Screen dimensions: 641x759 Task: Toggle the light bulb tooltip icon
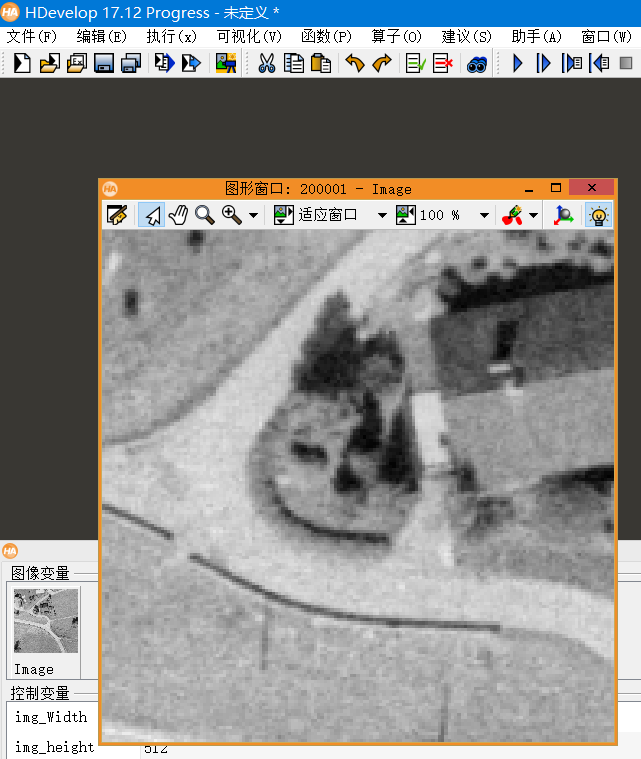(x=599, y=215)
